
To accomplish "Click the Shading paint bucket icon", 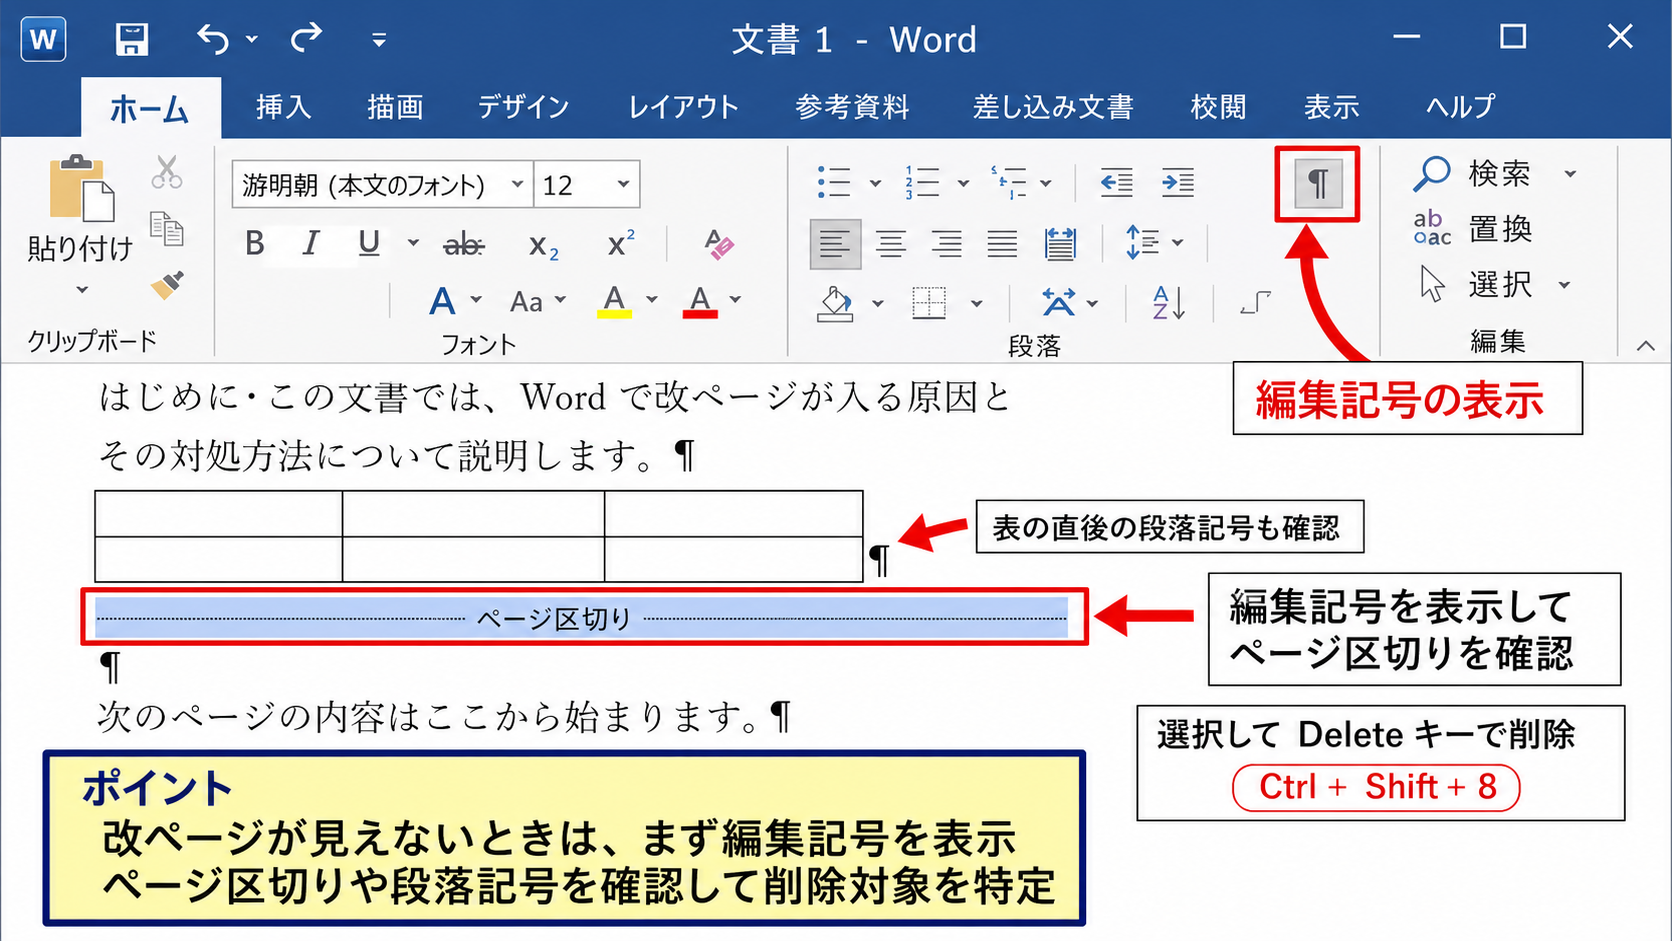I will (835, 303).
